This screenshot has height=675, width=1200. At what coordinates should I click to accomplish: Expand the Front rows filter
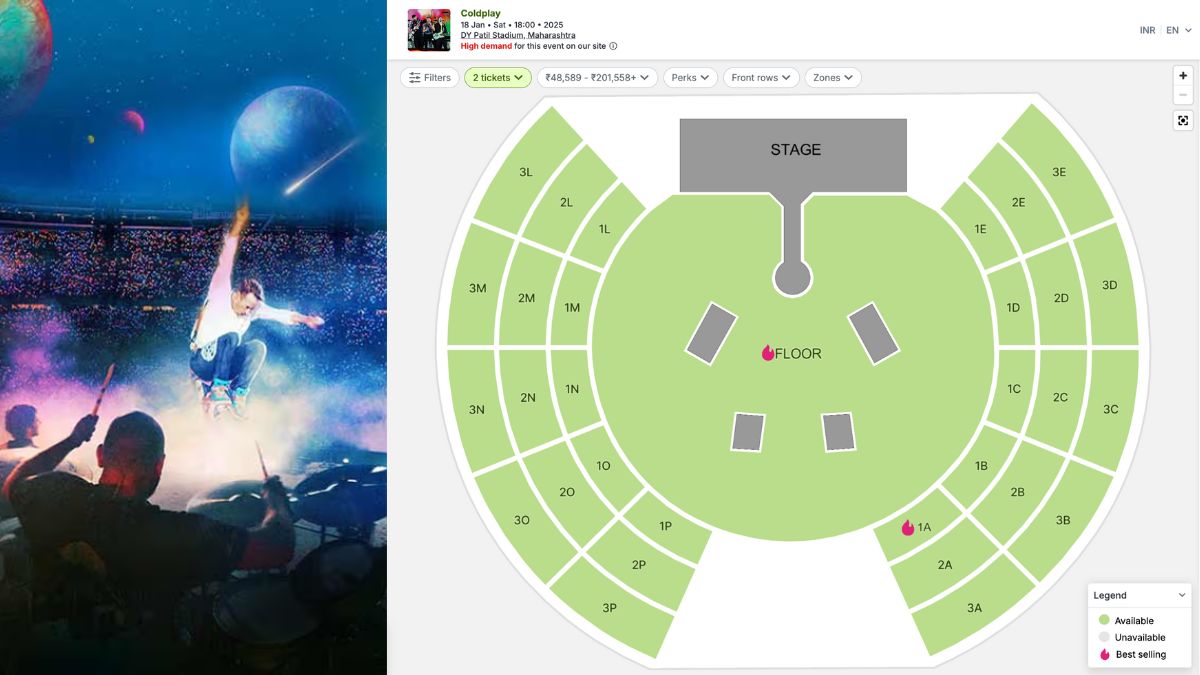point(761,78)
